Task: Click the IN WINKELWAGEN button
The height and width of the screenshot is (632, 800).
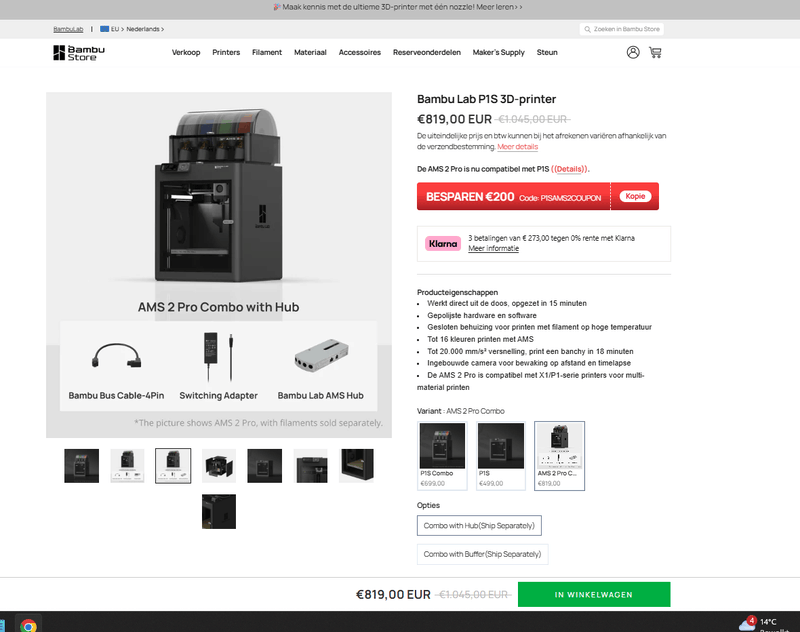Action: pos(594,594)
